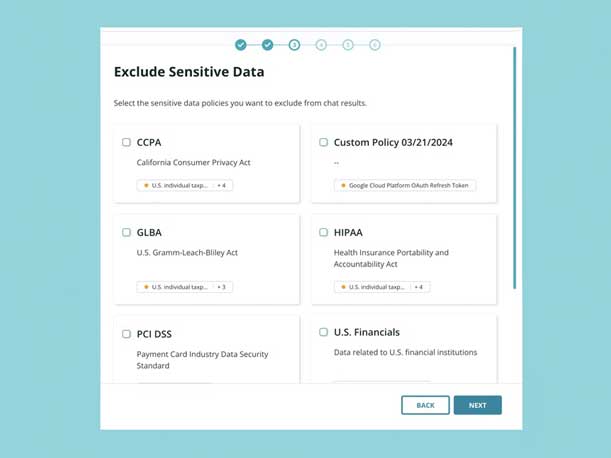Click the NEXT button
This screenshot has width=611, height=458.
tap(477, 405)
